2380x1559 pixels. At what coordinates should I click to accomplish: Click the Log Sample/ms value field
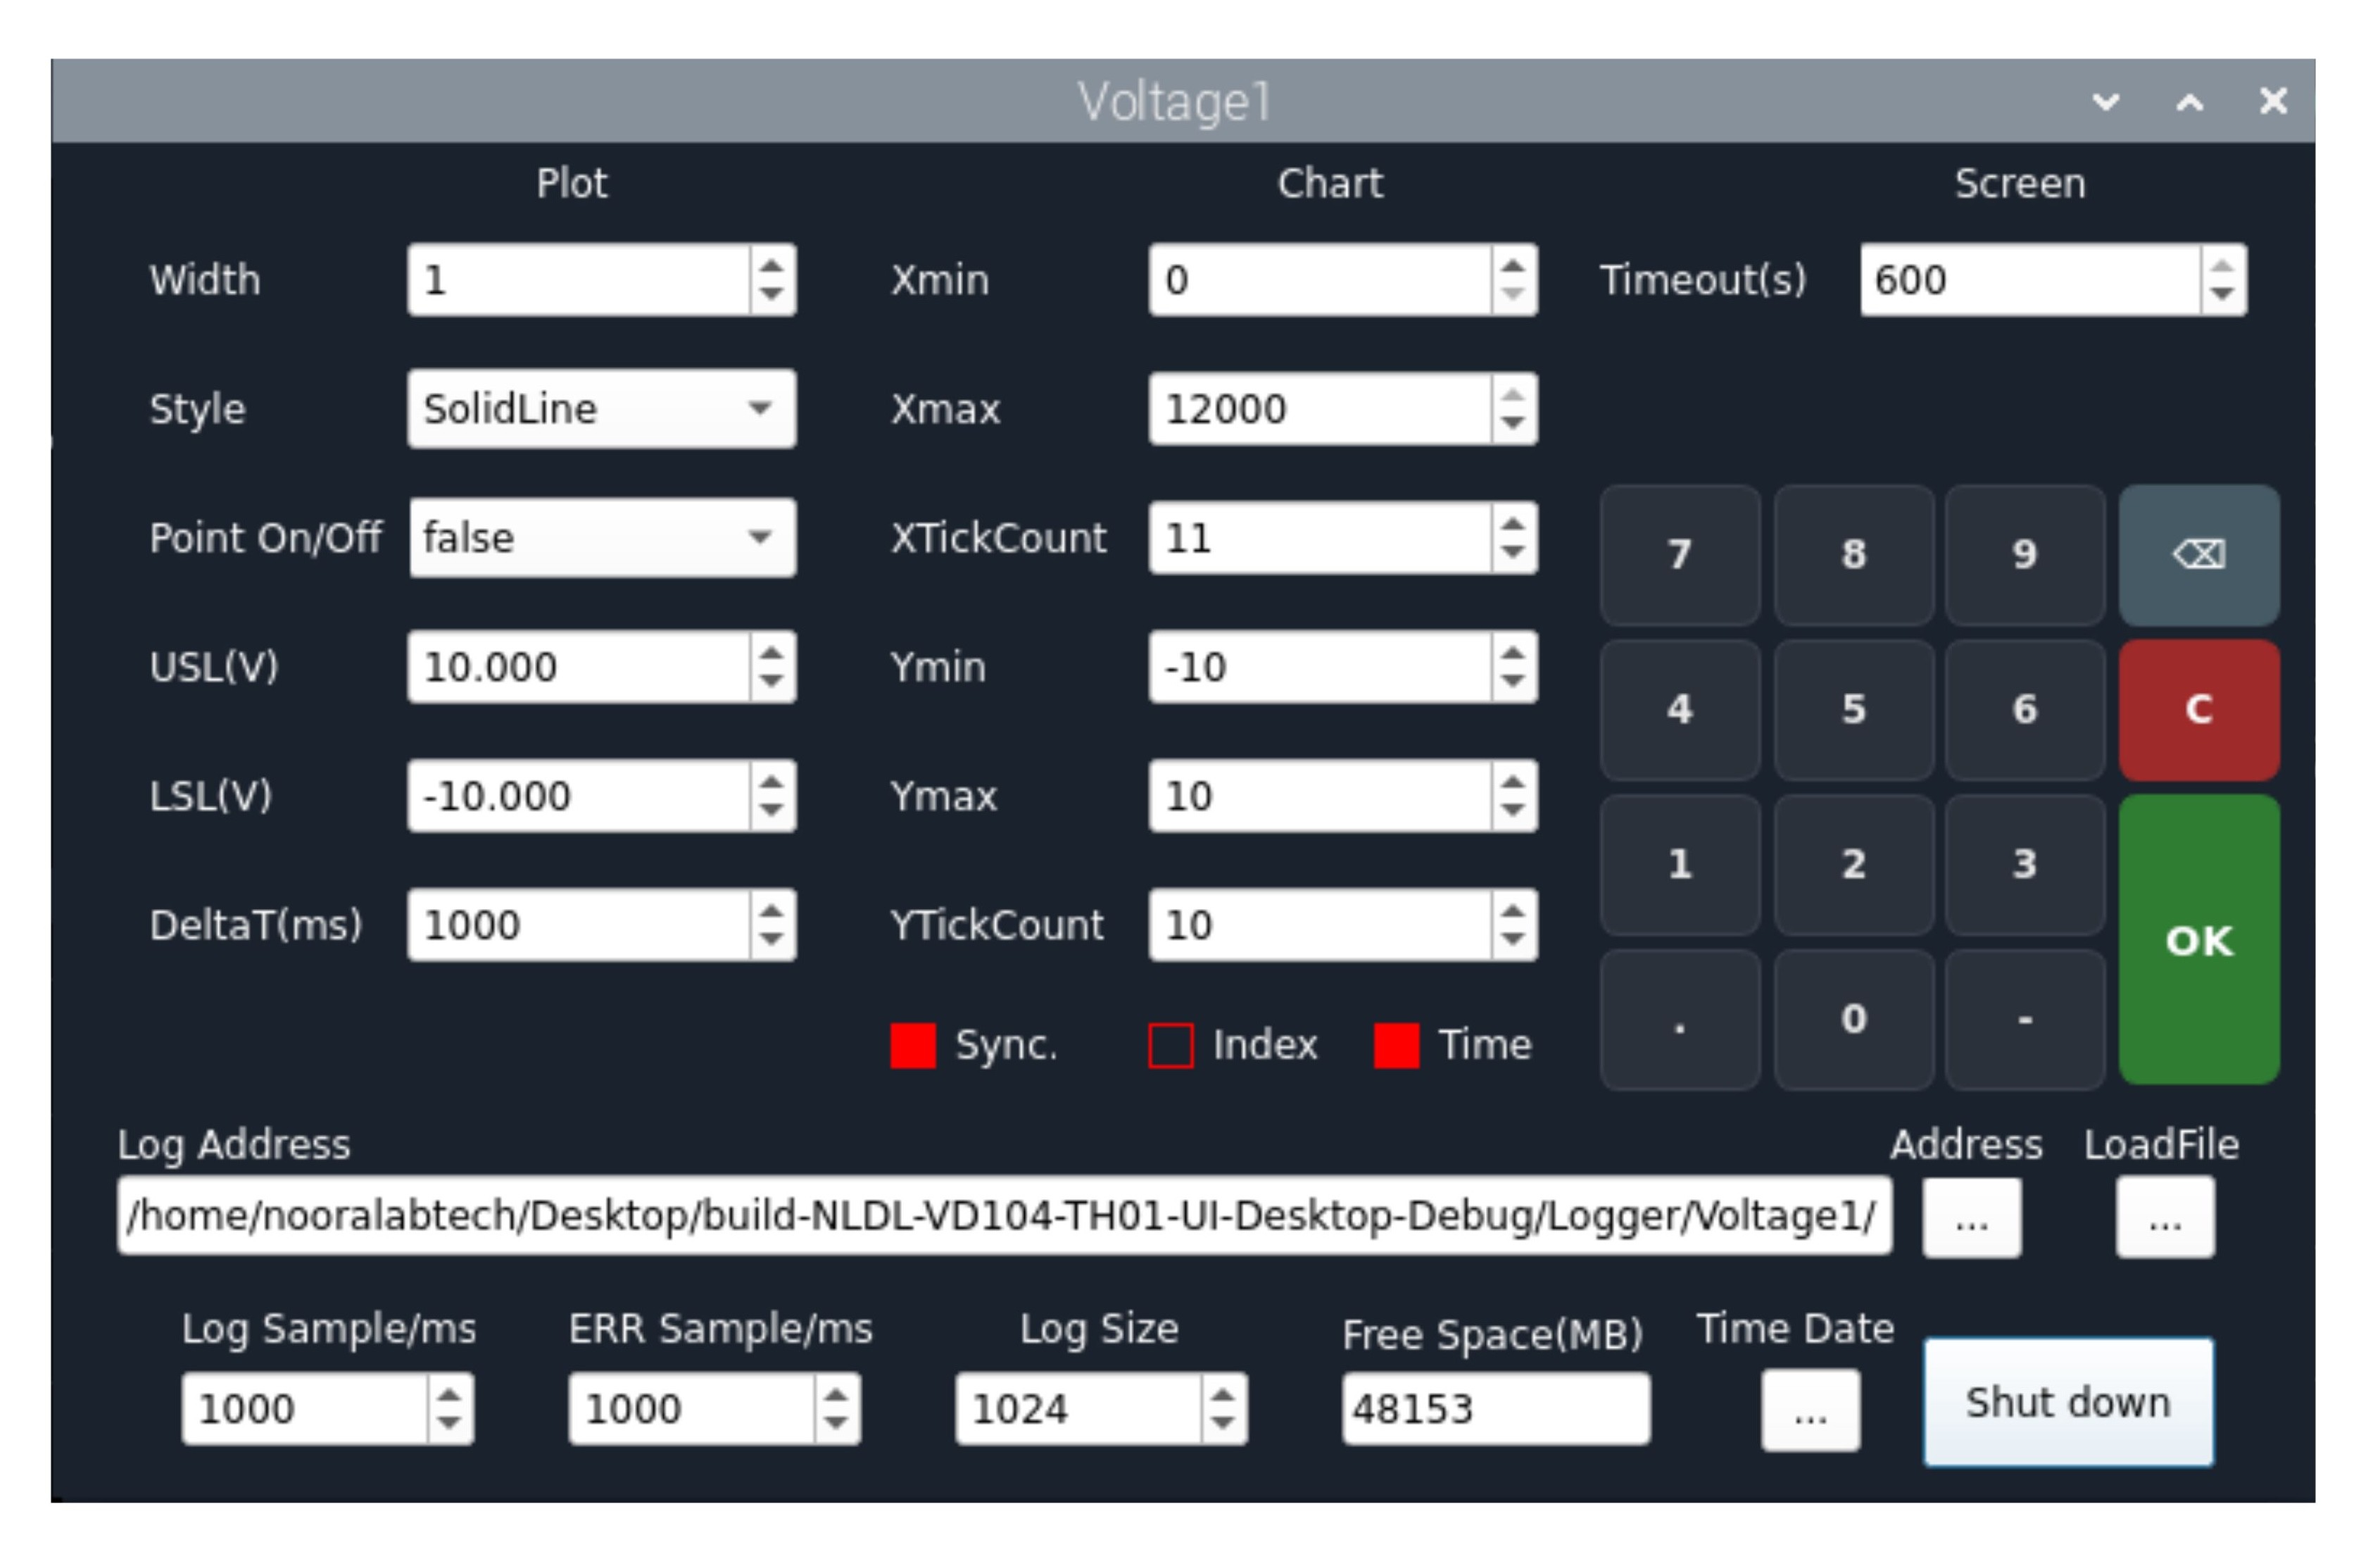305,1409
